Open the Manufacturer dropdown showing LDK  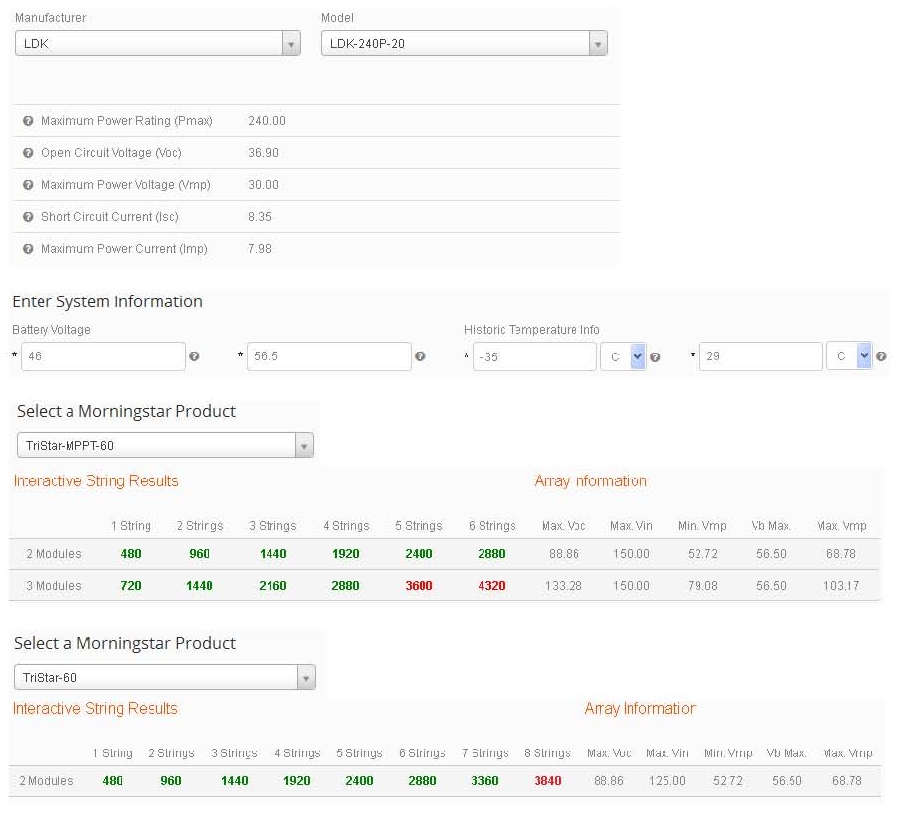158,43
